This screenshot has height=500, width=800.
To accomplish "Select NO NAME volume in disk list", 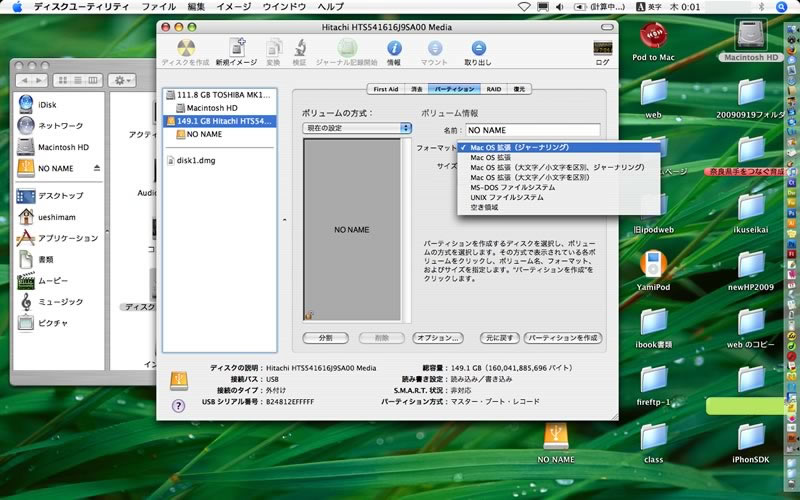I will coord(219,134).
